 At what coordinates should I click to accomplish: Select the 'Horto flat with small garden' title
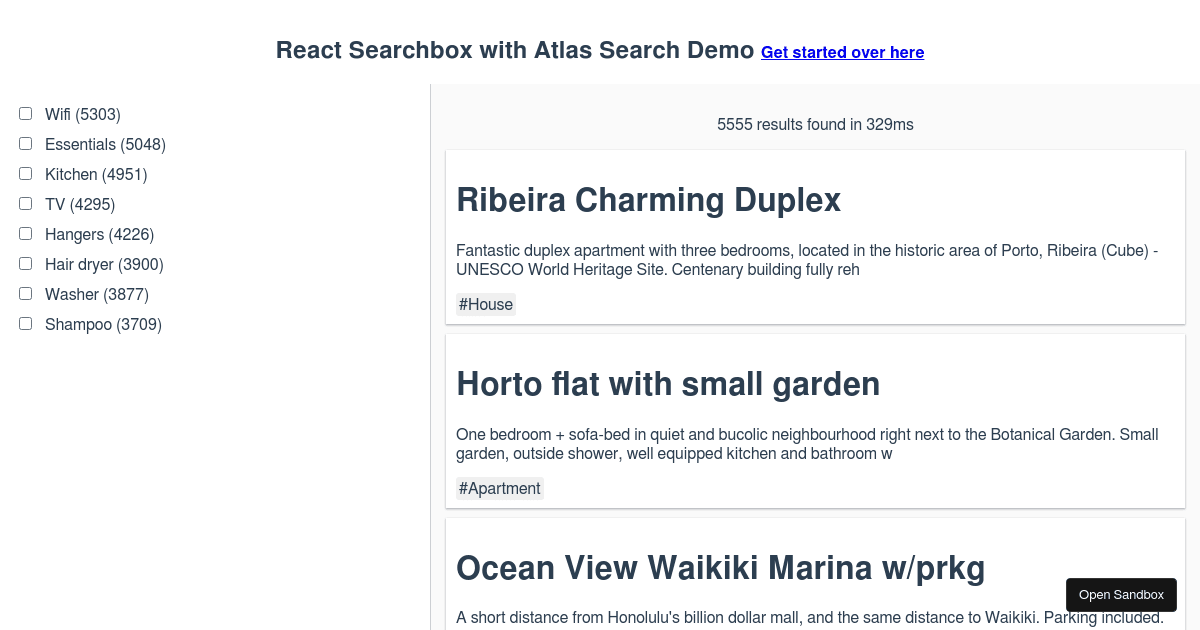(668, 384)
